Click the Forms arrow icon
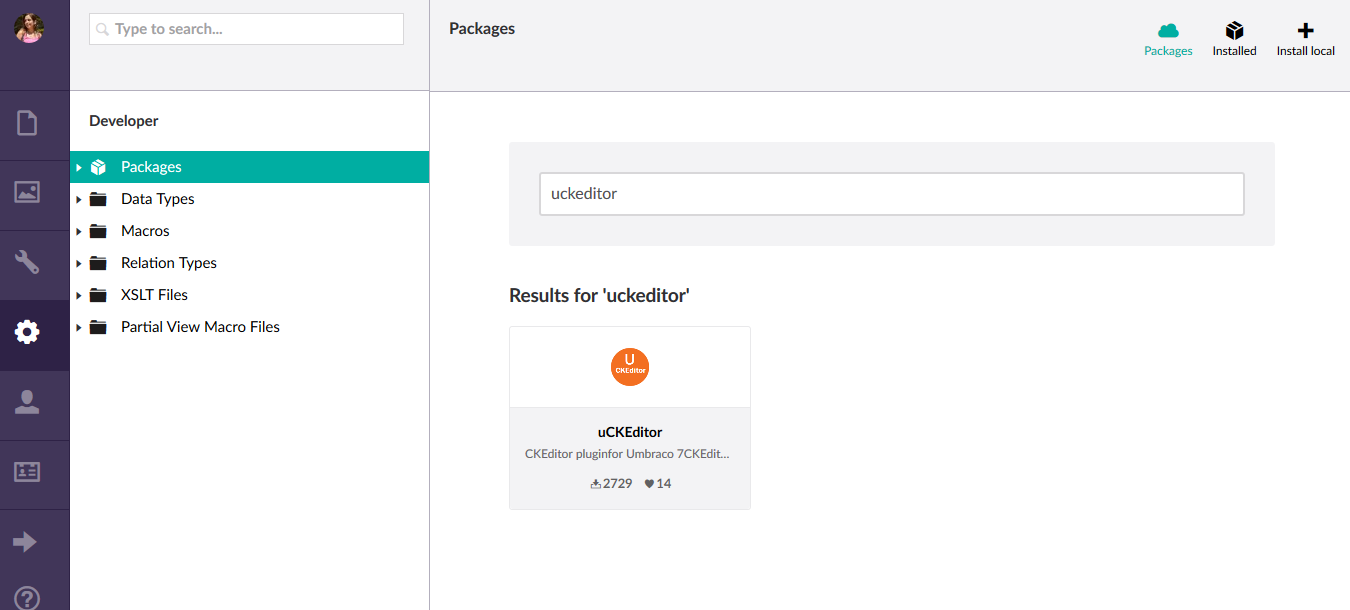1350x610 pixels. point(25,541)
